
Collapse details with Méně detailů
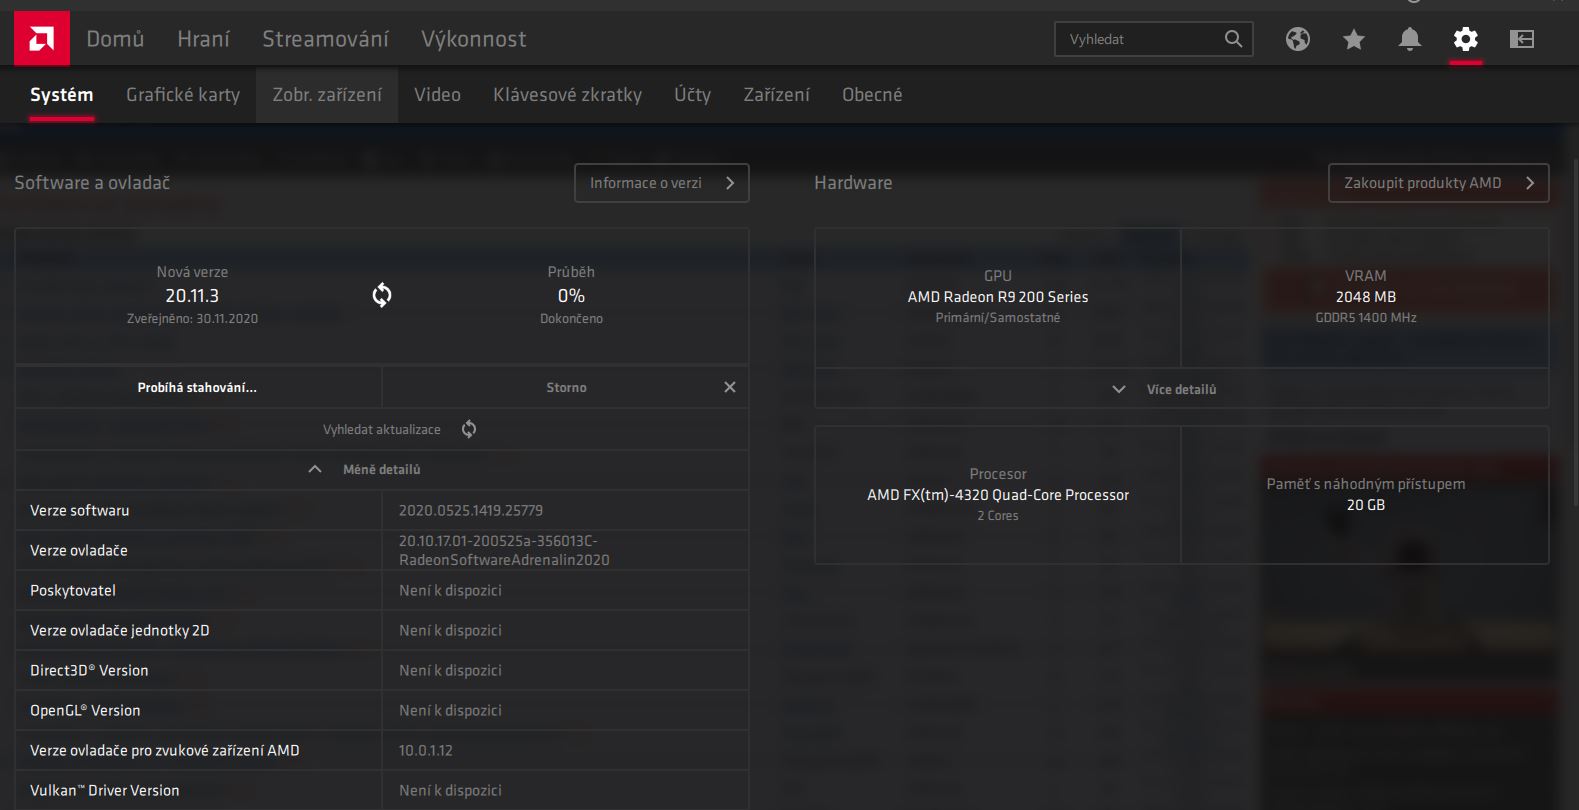click(x=382, y=469)
